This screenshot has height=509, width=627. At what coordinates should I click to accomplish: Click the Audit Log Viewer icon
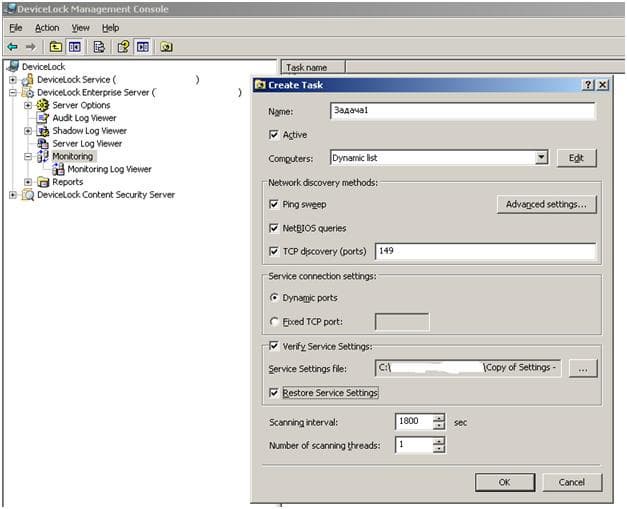coord(43,118)
